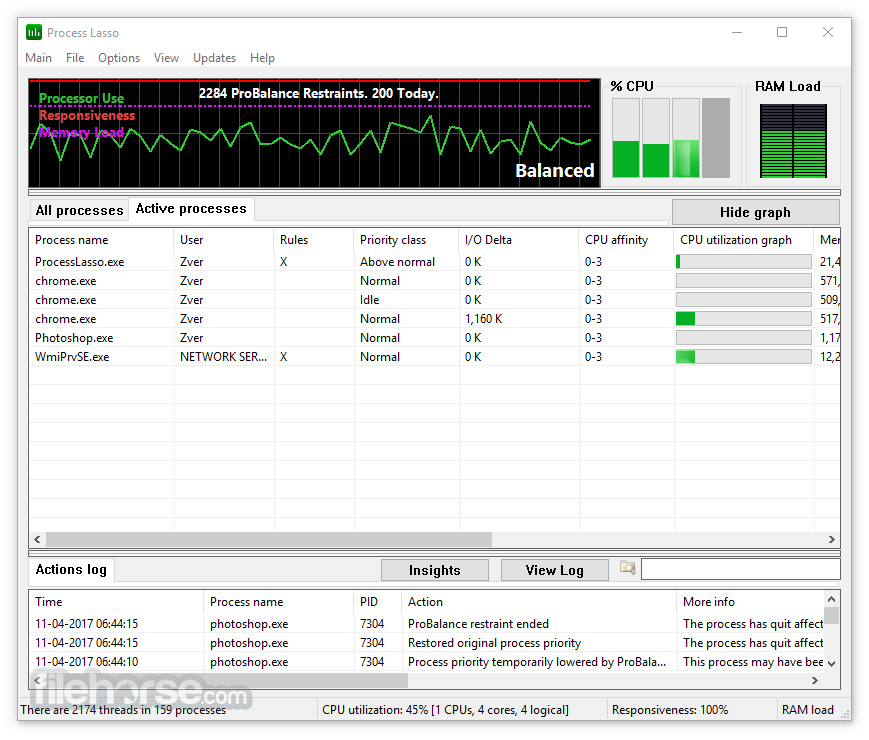Click threads and processes status text
The image size is (869, 740).
123,710
